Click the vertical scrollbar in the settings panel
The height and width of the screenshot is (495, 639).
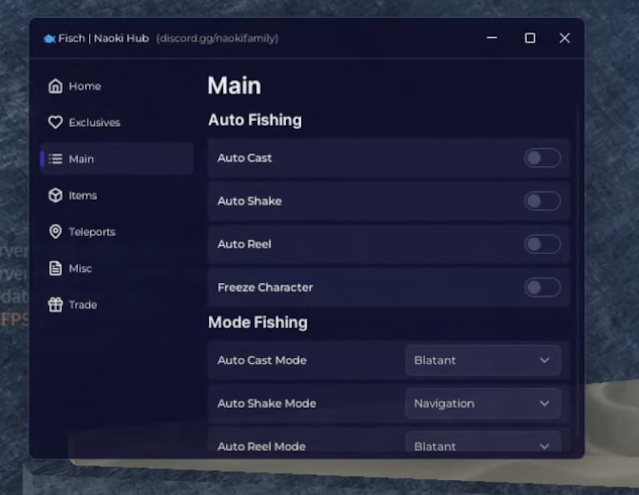pyautogui.click(x=579, y=273)
